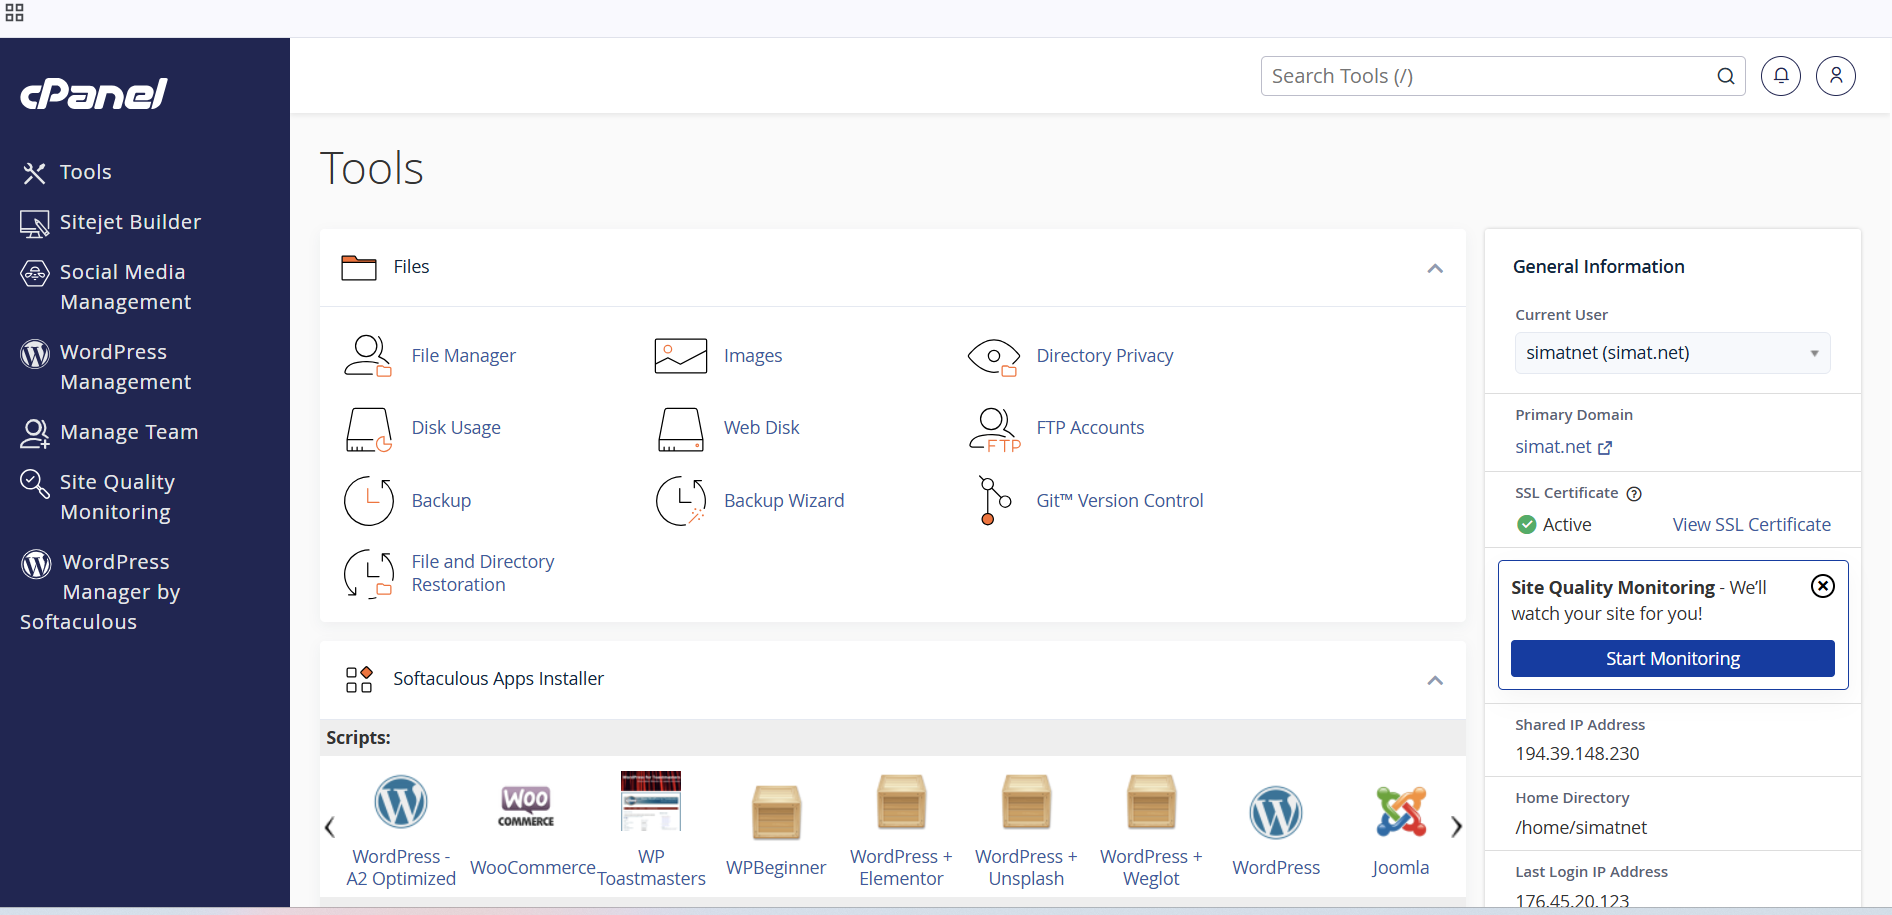Viewport: 1892px width, 915px height.
Task: Open the Backup Wizard icon
Action: click(680, 501)
